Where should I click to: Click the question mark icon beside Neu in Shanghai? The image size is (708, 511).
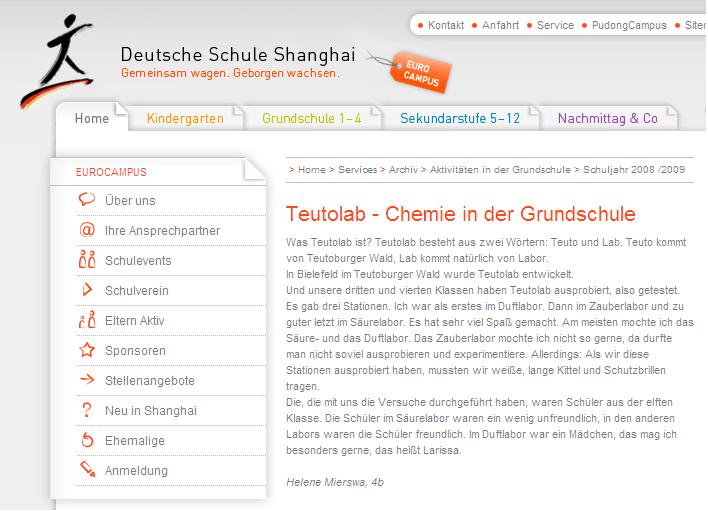click(87, 410)
